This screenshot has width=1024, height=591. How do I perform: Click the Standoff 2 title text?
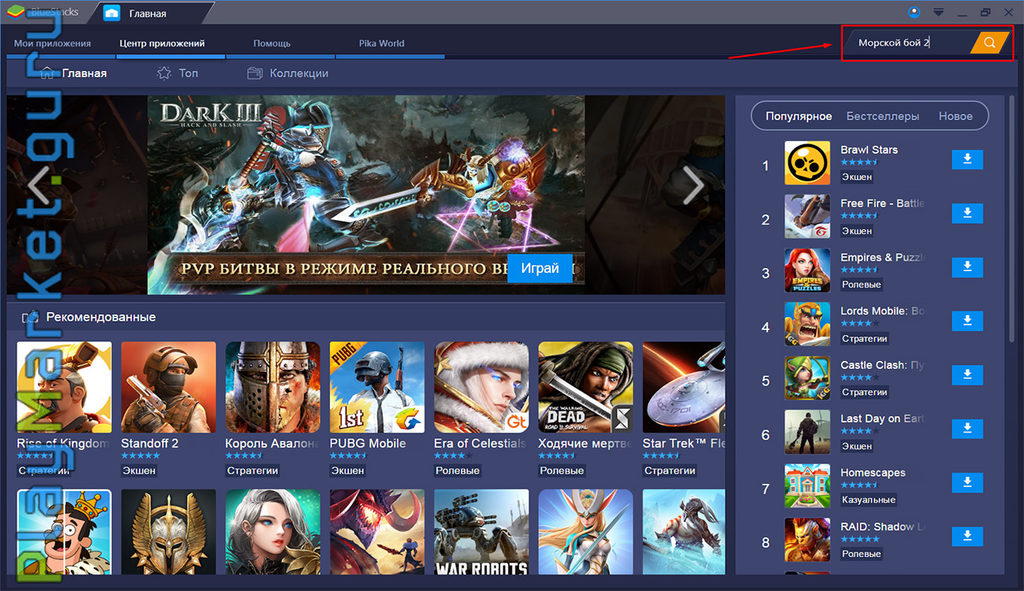[150, 443]
